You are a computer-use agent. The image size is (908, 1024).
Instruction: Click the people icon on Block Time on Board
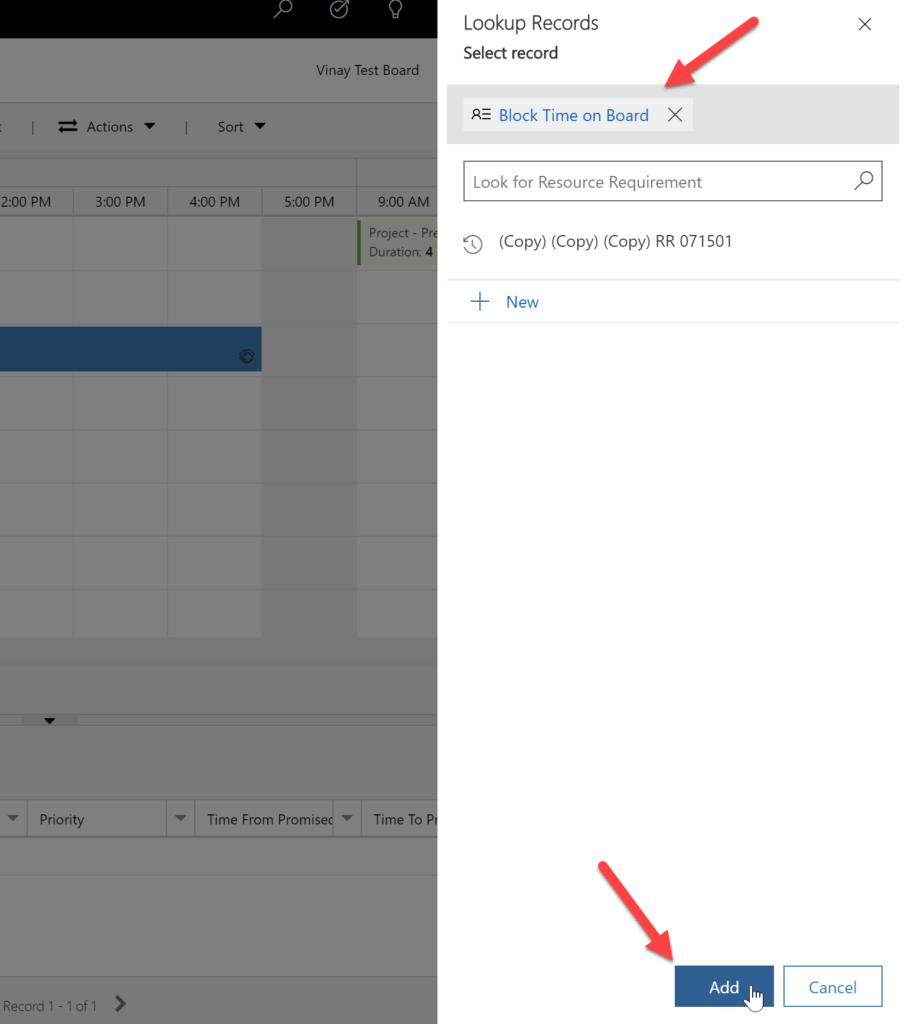click(x=479, y=114)
